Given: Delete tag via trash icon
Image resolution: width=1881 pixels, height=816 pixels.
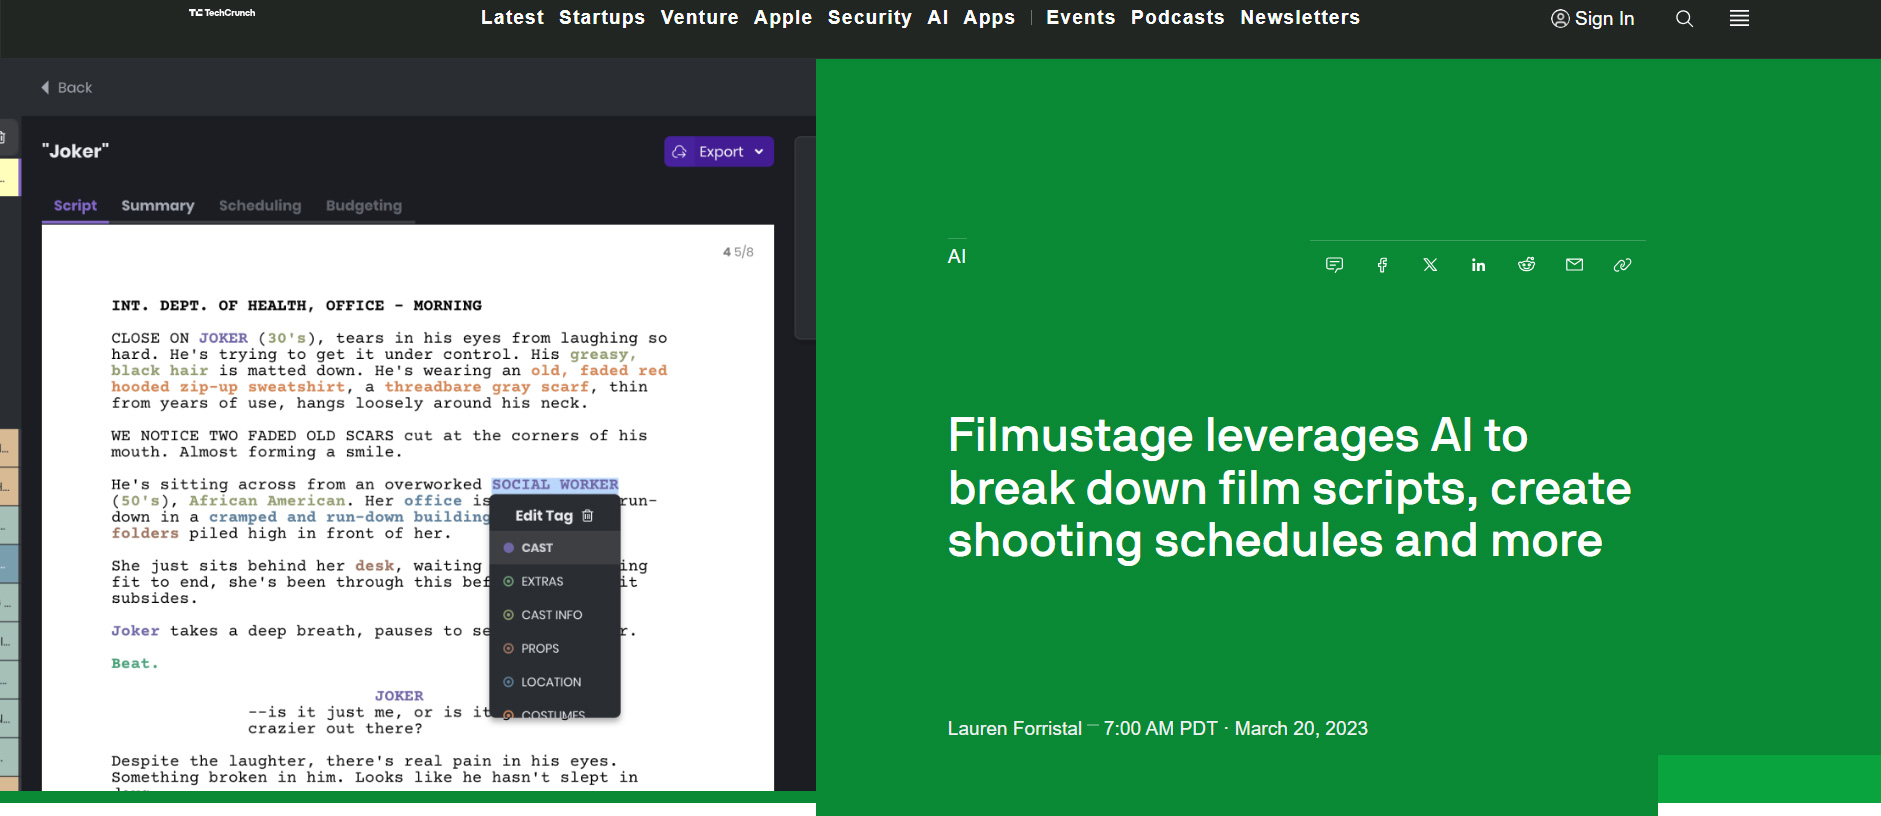Looking at the screenshot, I should [588, 516].
